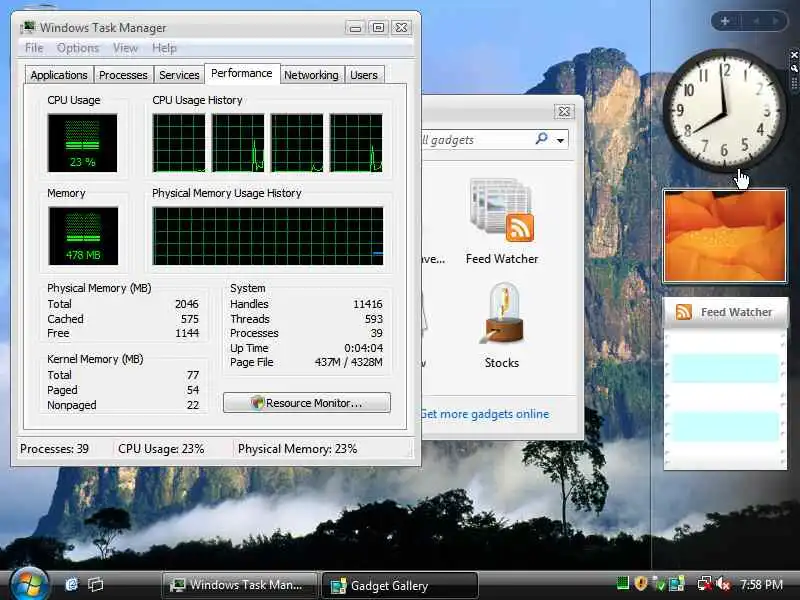Click the network disconnected tray icon

pos(705,583)
